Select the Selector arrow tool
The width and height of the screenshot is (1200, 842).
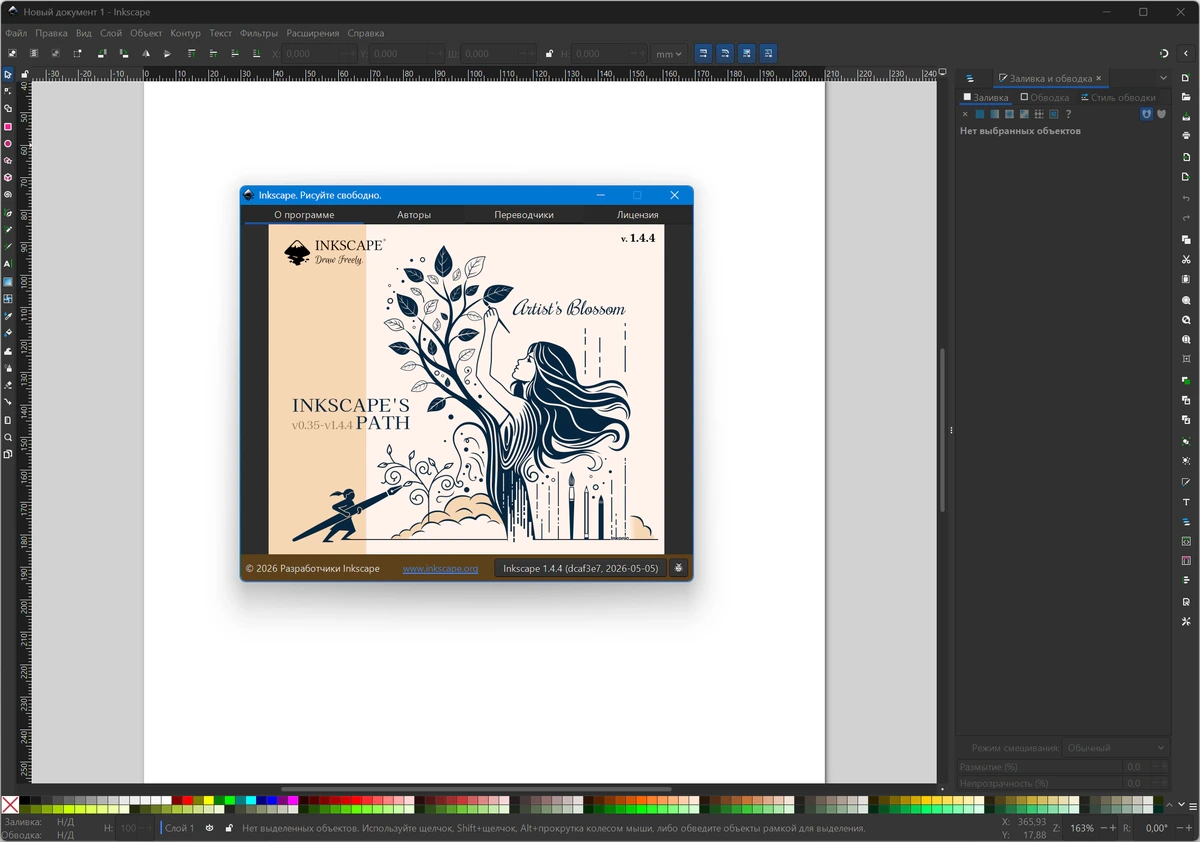click(8, 74)
